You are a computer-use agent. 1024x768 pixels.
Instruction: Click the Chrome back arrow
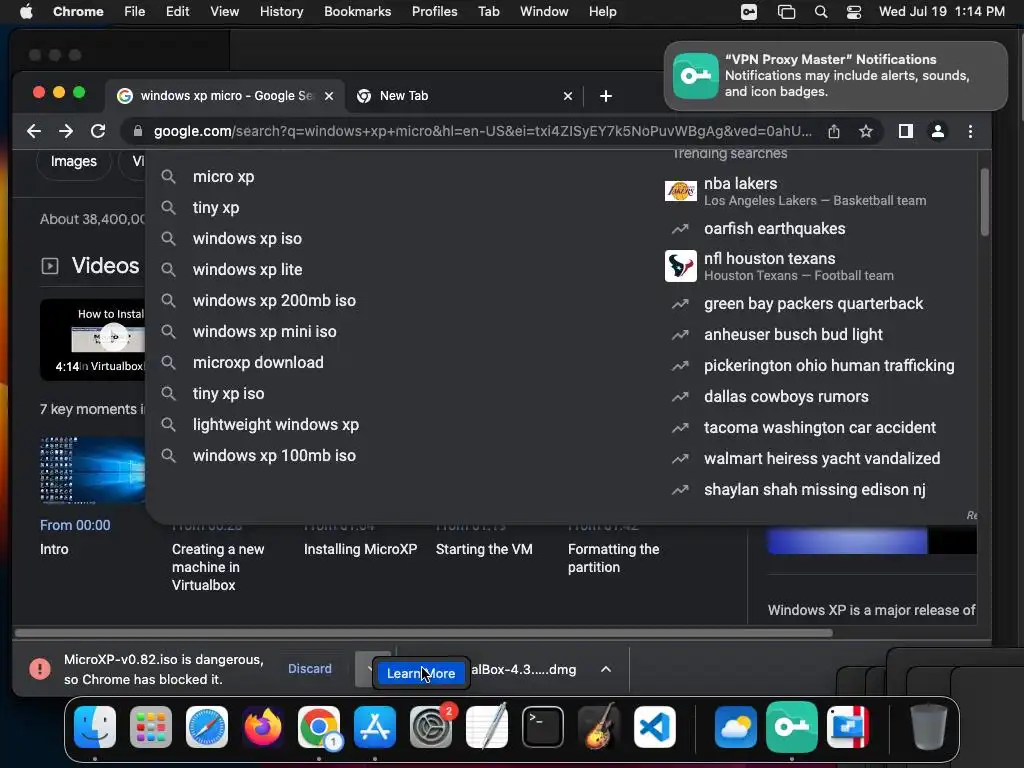click(34, 131)
